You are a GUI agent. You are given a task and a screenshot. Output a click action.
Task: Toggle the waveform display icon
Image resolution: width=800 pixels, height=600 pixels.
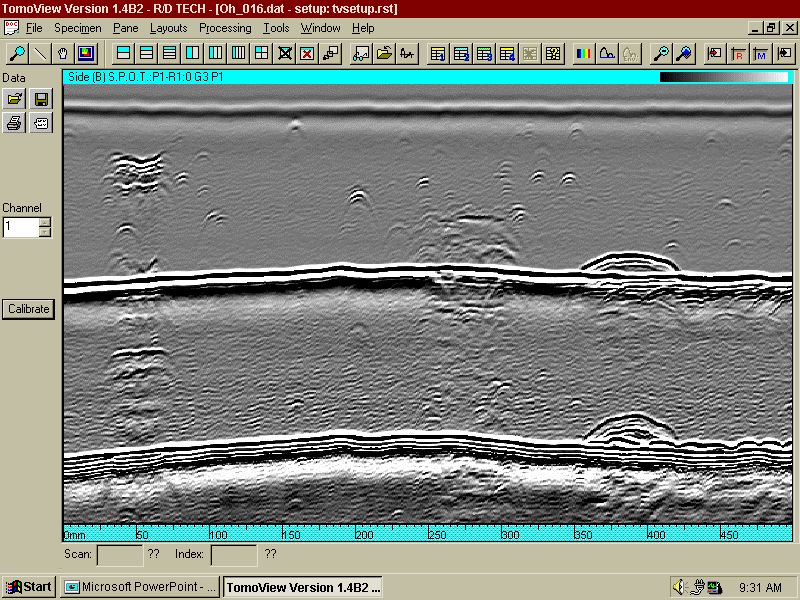pyautogui.click(x=407, y=53)
